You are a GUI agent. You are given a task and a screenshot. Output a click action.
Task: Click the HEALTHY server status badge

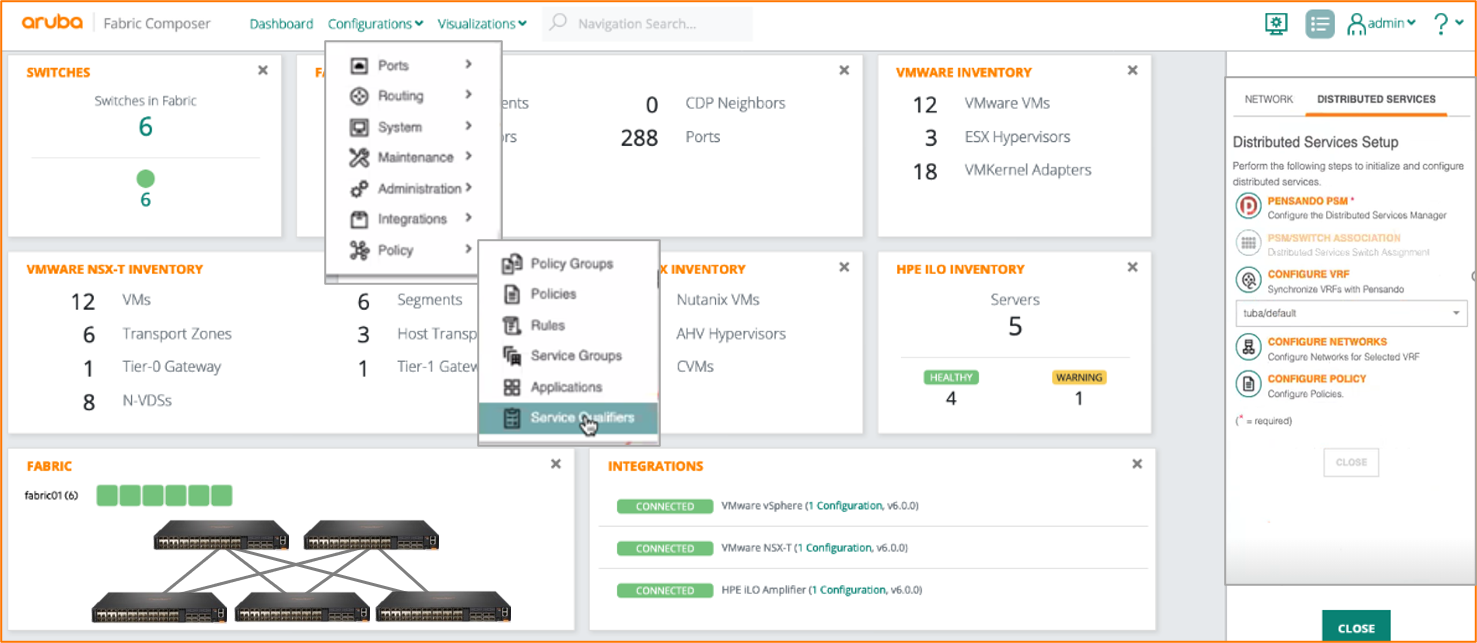coord(951,377)
